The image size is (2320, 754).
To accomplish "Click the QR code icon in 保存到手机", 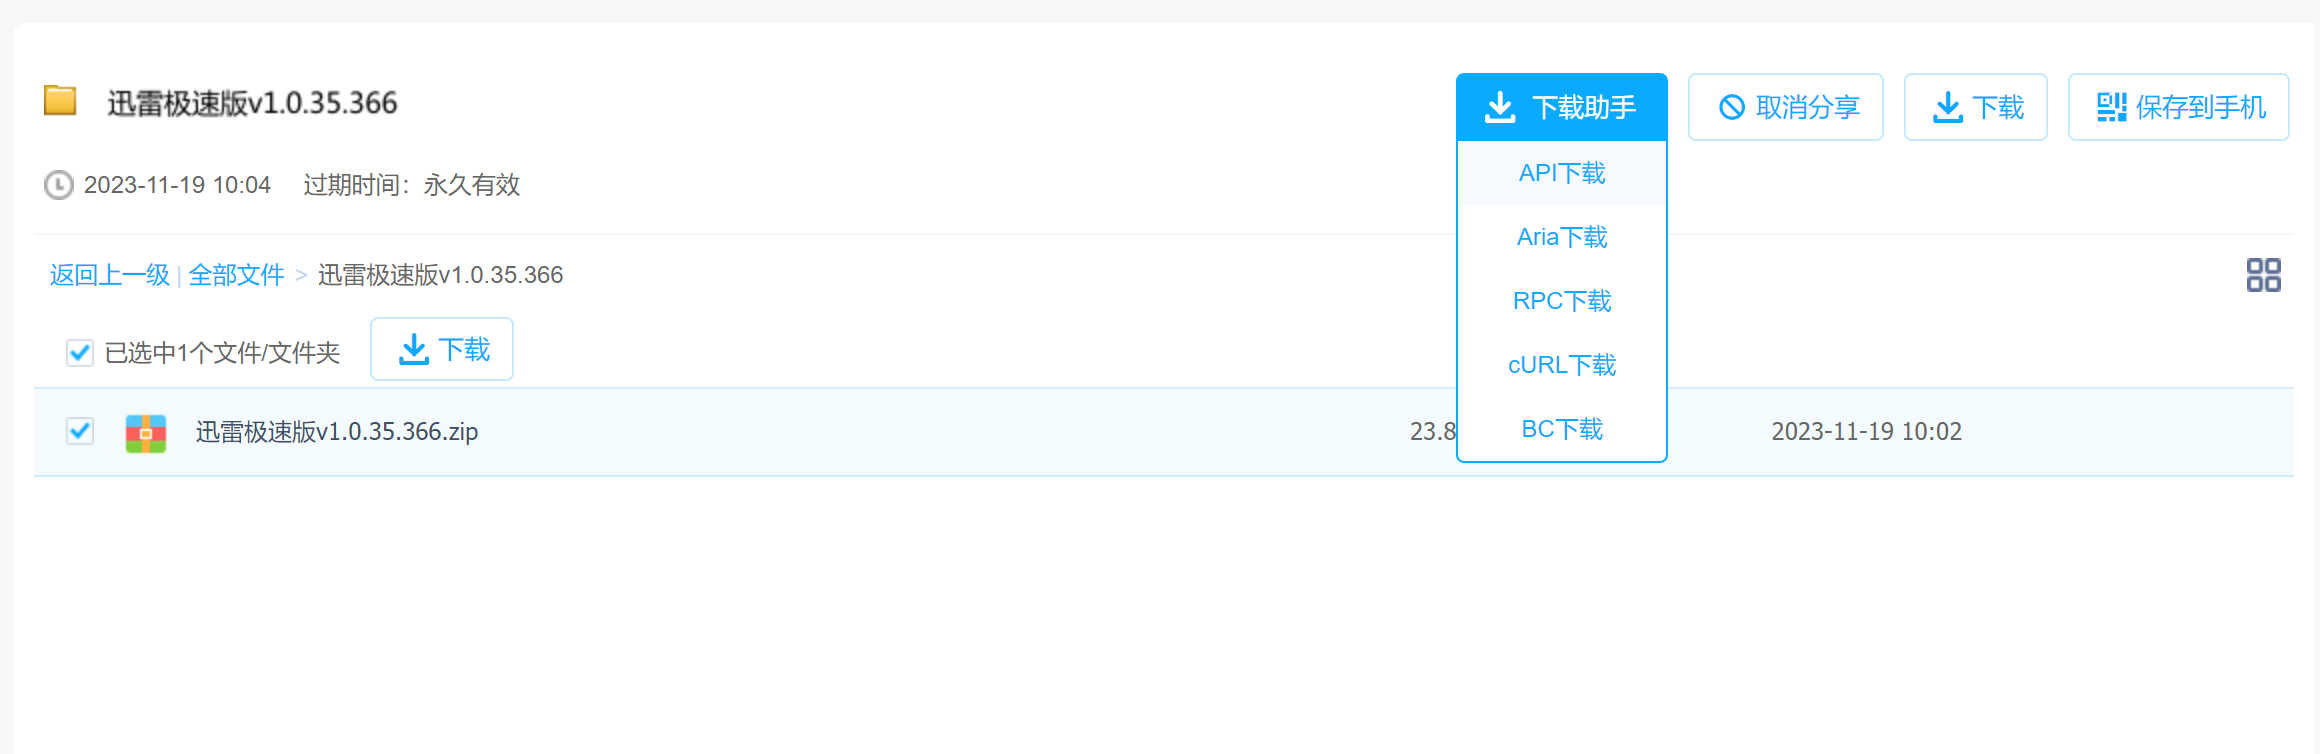I will (2111, 107).
